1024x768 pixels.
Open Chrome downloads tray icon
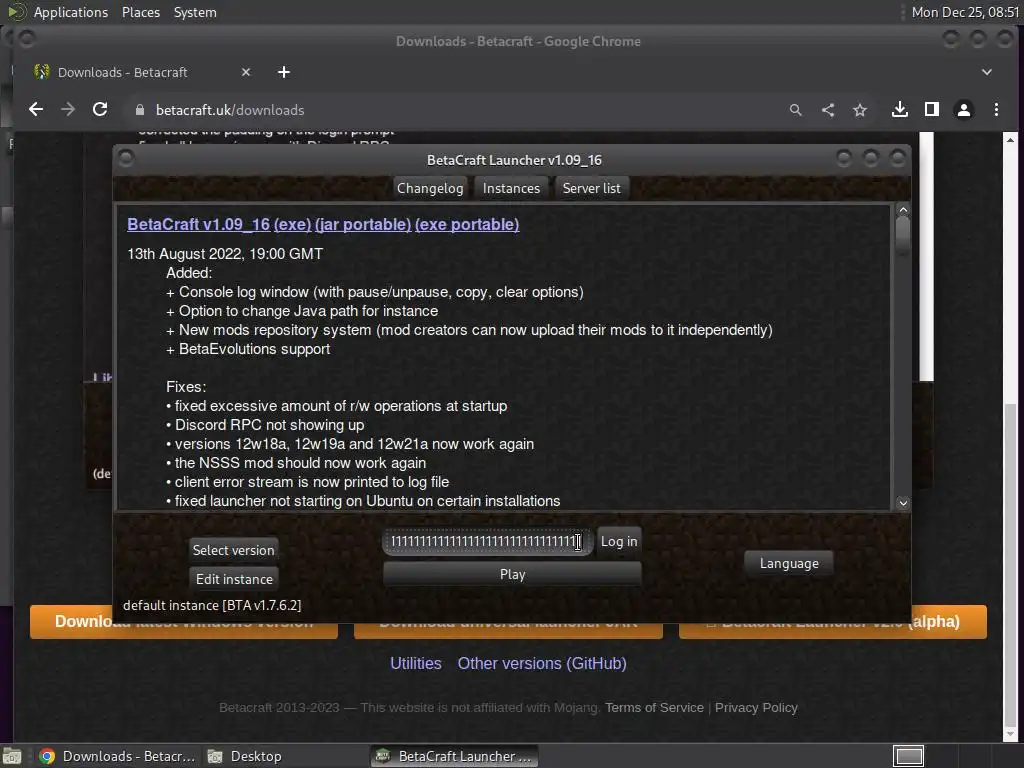(x=900, y=110)
